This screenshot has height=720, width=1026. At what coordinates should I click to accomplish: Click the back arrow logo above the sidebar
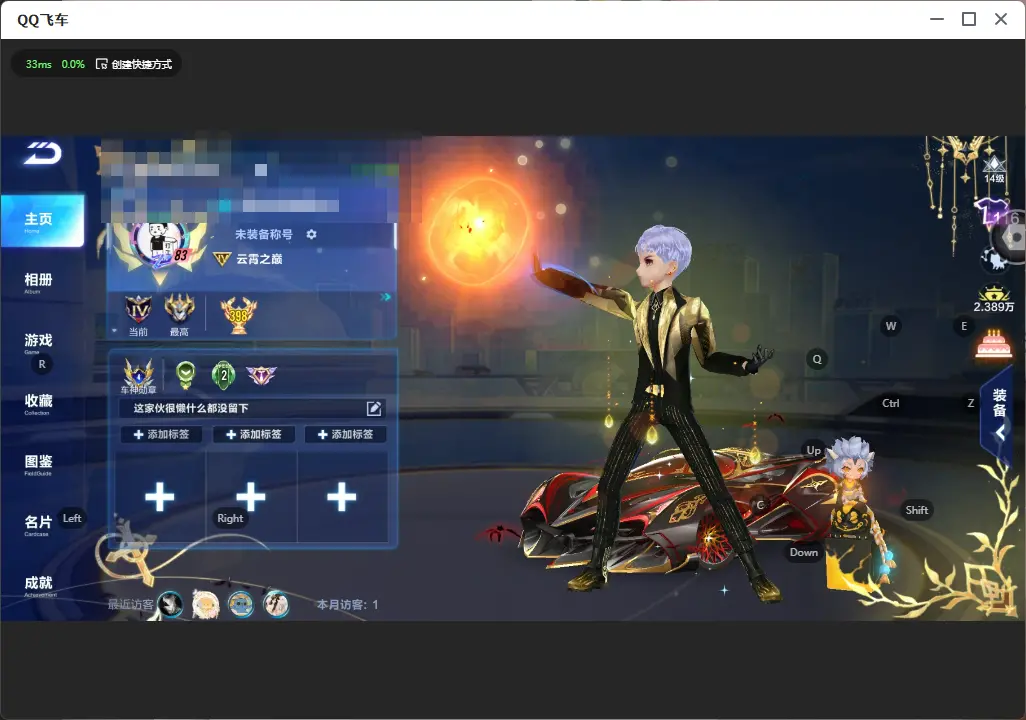43,153
